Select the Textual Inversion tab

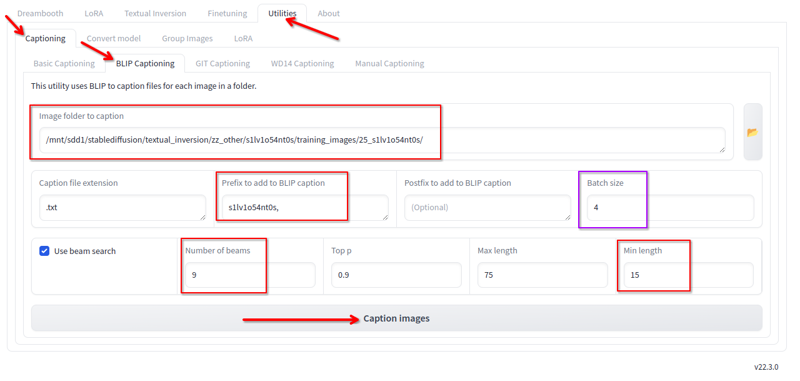click(x=155, y=13)
